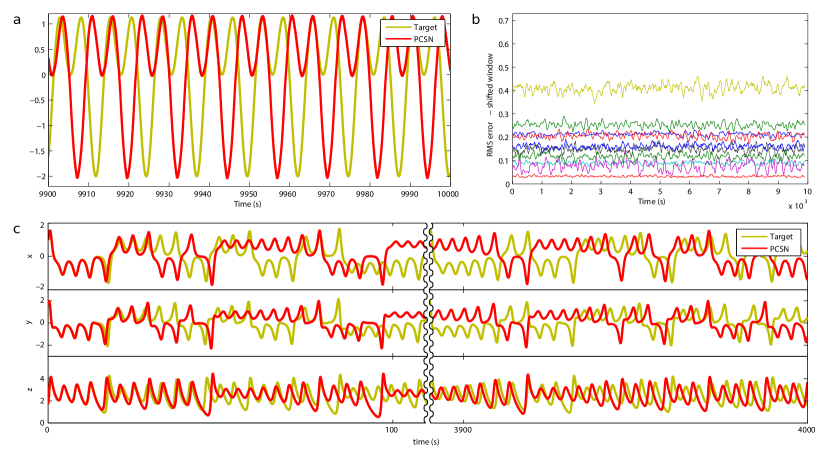The height and width of the screenshot is (476, 830).
Task: Click the x-axis tick label '9900'
Action: tap(48, 194)
